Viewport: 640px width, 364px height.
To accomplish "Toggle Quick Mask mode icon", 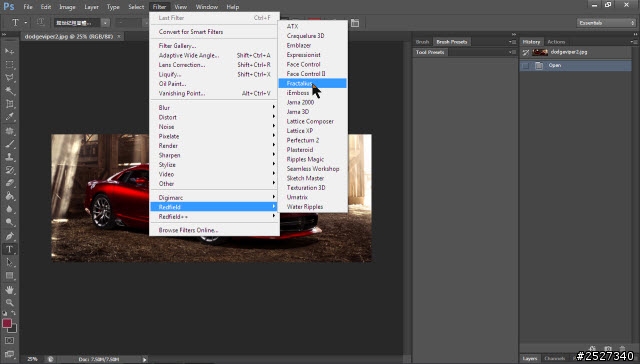I will click(9, 341).
